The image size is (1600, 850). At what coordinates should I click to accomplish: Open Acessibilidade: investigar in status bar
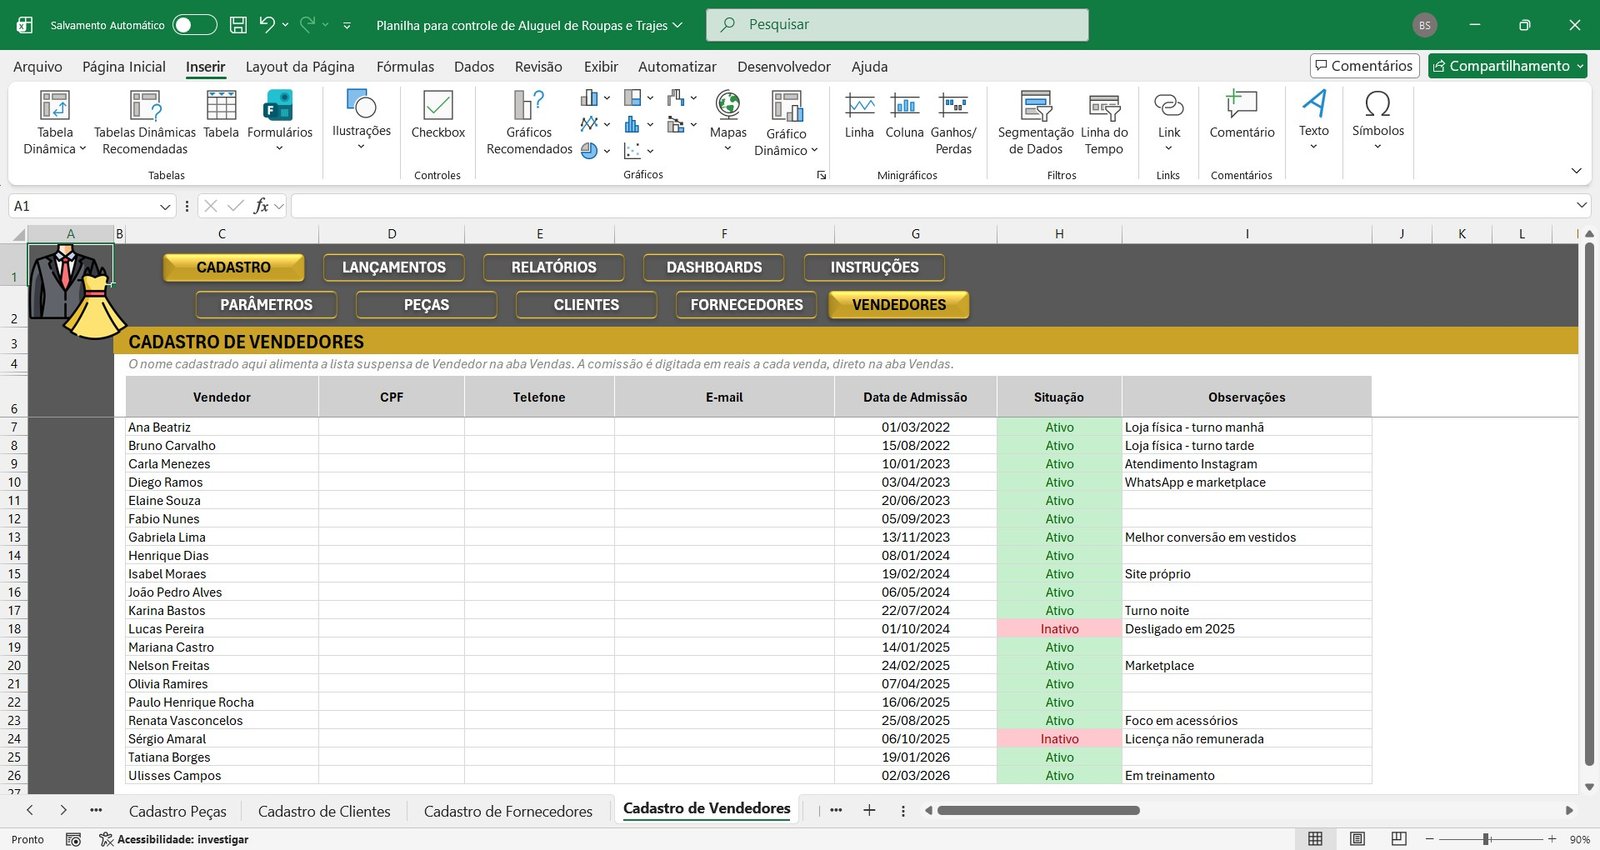click(173, 839)
